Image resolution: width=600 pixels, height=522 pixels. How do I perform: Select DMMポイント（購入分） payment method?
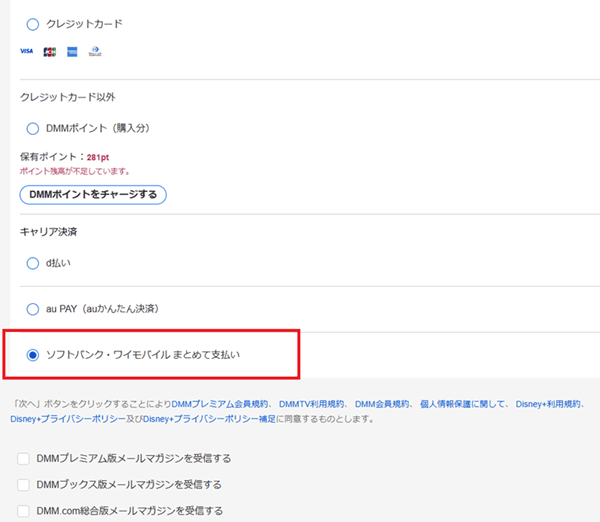pos(33,128)
